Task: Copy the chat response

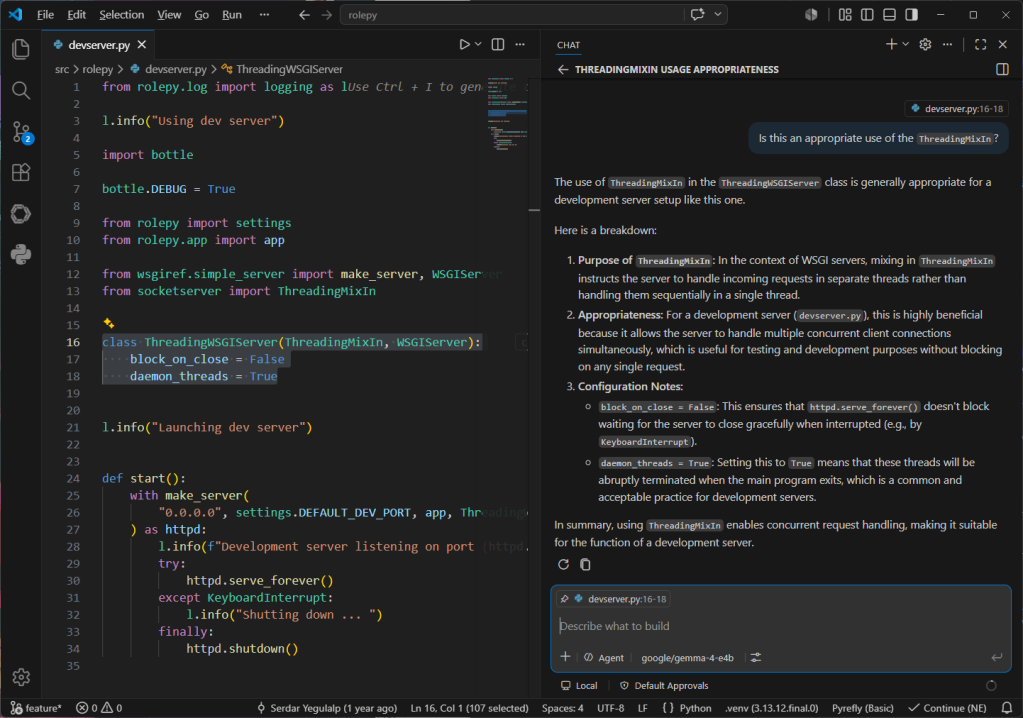Action: coord(585,565)
